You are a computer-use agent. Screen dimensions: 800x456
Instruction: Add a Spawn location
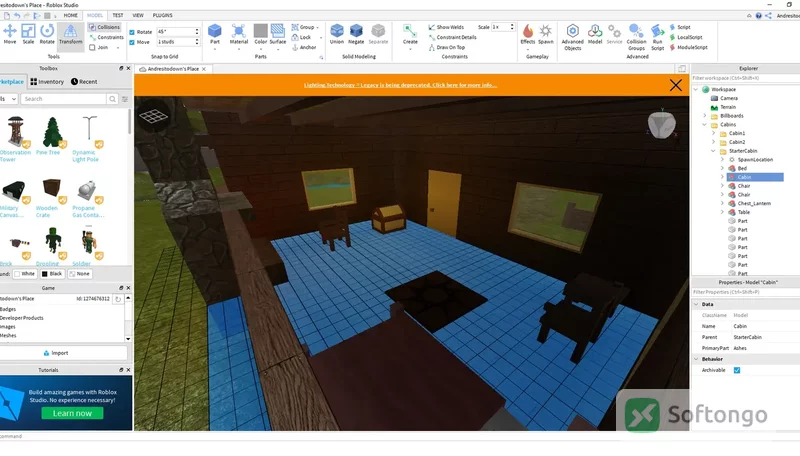tap(545, 34)
